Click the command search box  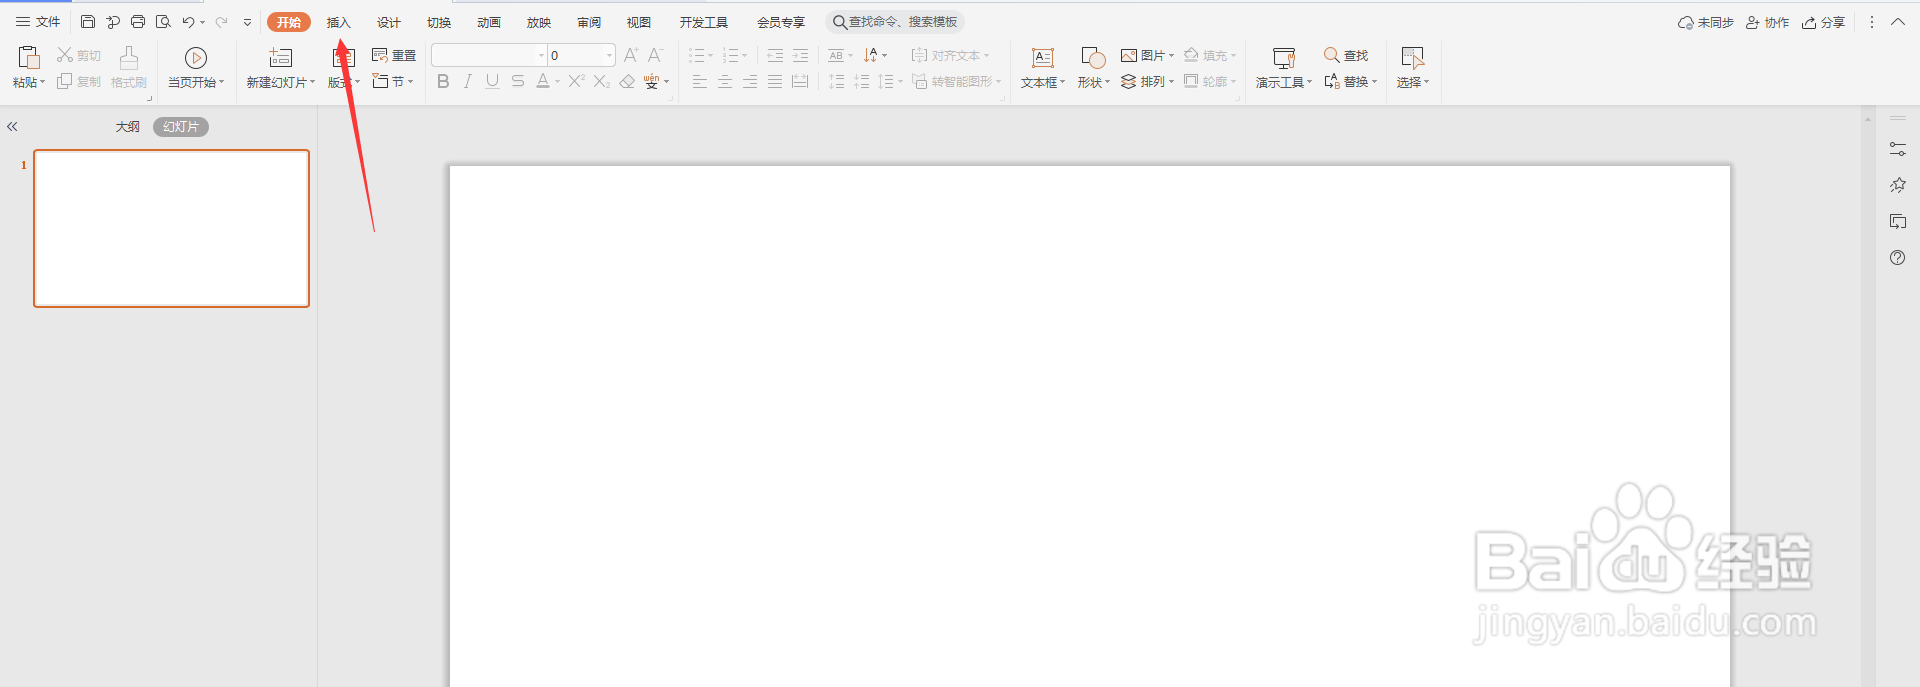[894, 22]
